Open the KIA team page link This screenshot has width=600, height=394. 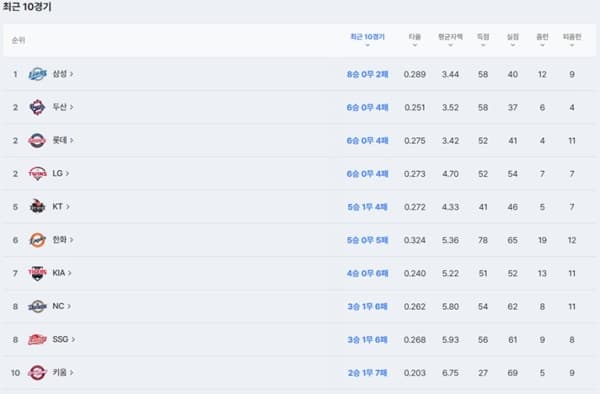coord(62,273)
